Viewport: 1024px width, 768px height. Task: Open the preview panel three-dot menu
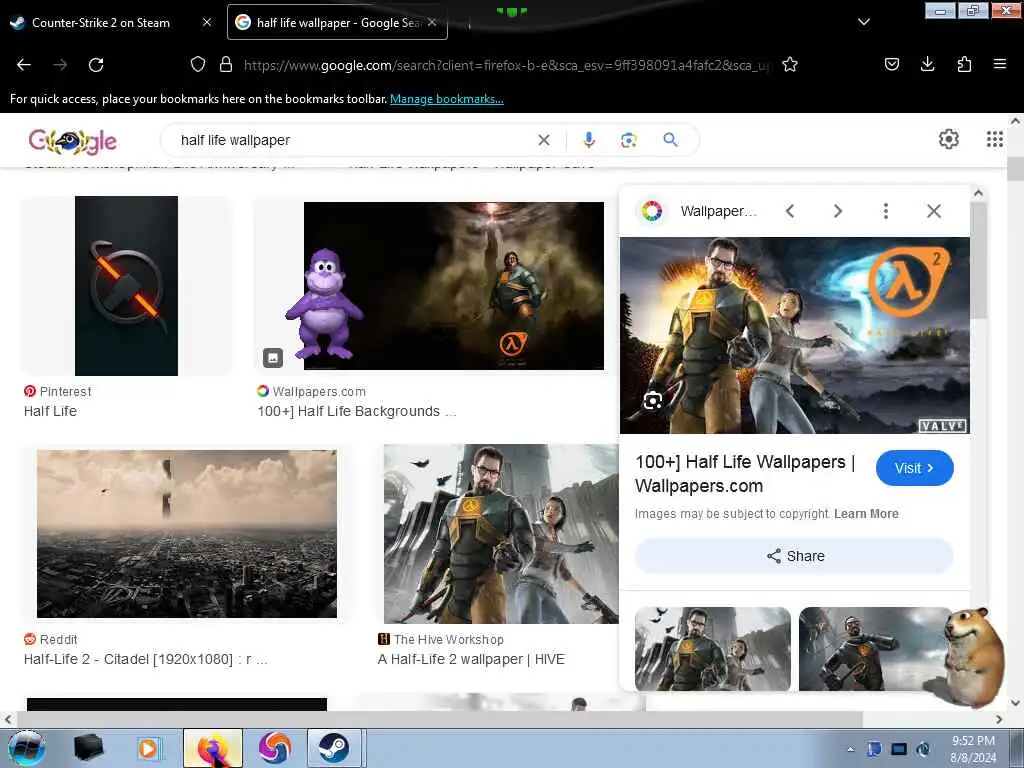click(886, 211)
